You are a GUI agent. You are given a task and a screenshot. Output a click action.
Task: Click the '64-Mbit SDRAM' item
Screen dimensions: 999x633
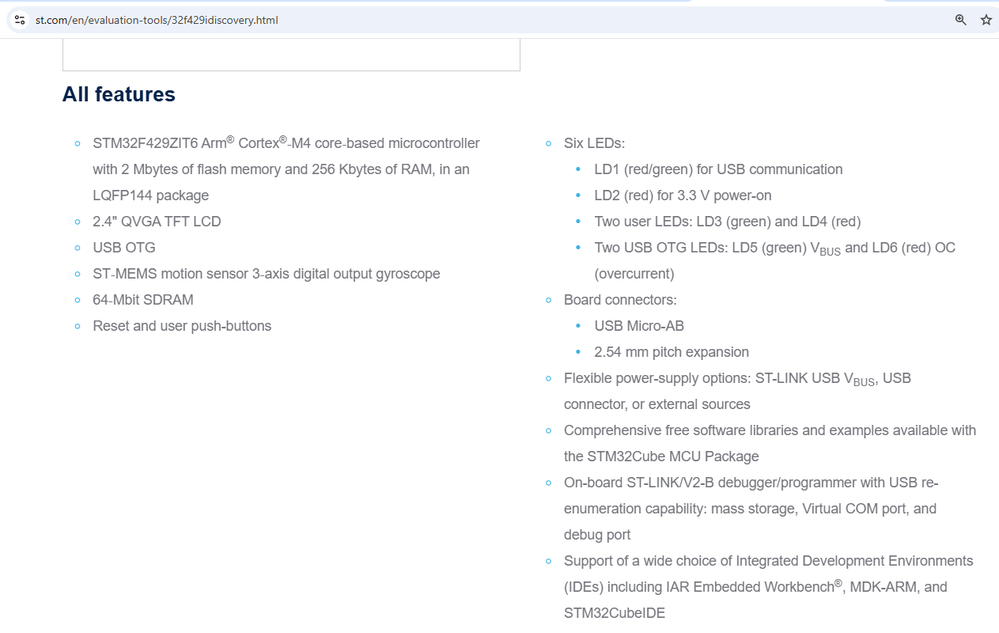(x=143, y=300)
